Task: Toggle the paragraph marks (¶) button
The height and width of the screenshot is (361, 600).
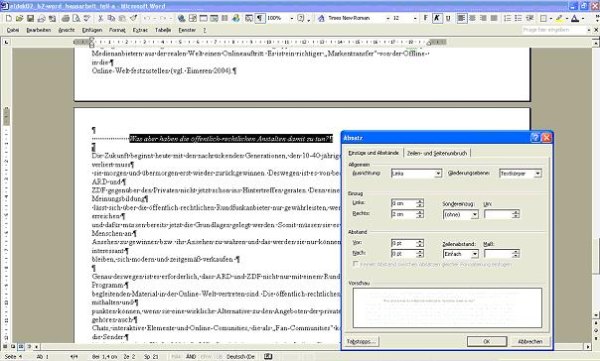Action: [x=260, y=18]
